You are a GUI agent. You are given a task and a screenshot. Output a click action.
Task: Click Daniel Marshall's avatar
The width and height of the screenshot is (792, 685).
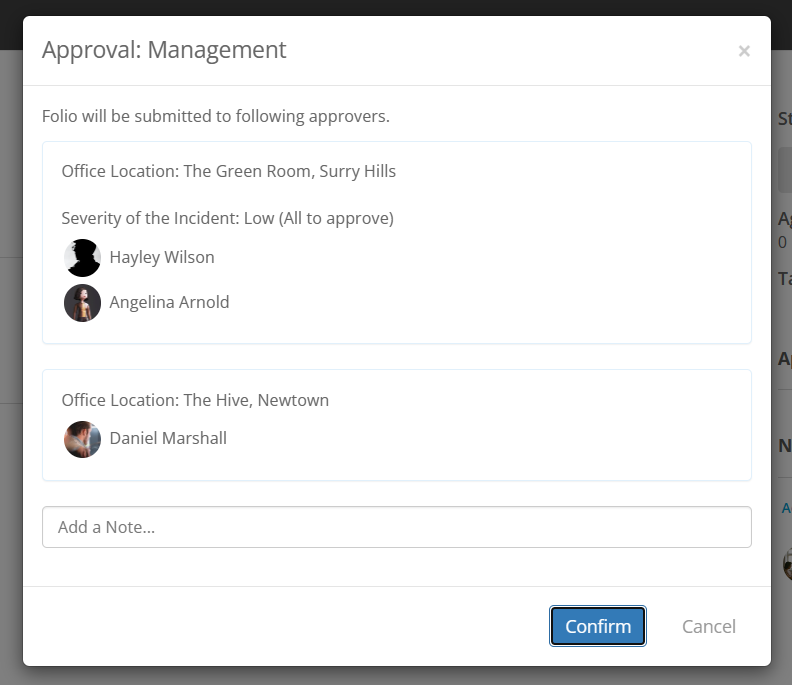(x=82, y=439)
